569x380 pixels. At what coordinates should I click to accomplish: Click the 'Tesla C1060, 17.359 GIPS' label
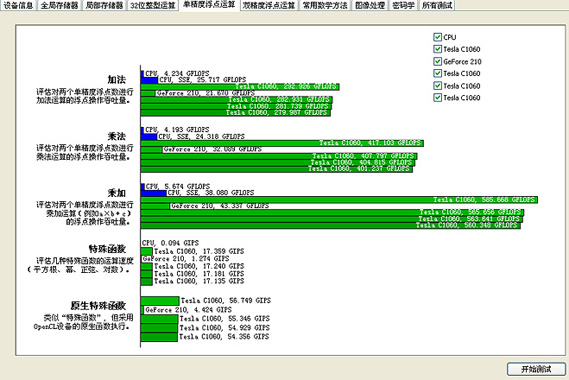[x=199, y=251]
